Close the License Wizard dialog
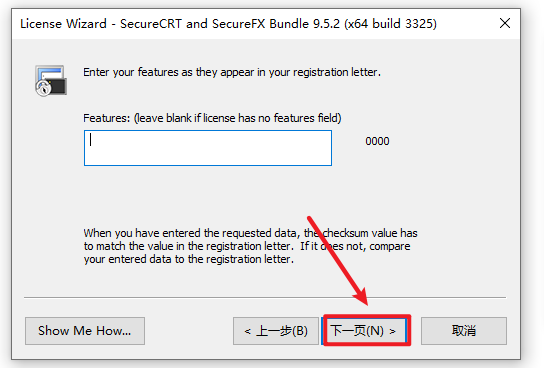This screenshot has width=544, height=368. (x=505, y=23)
